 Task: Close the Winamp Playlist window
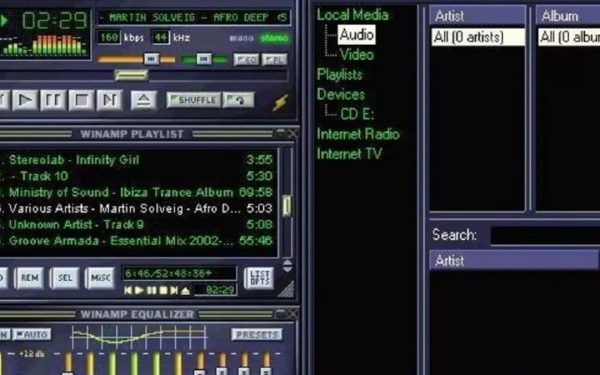(293, 134)
